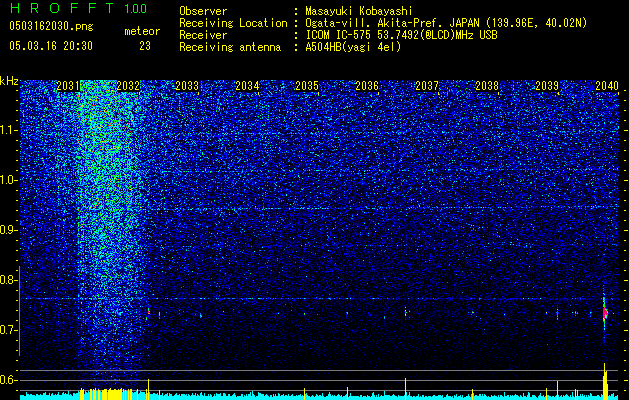This screenshot has width=629, height=400.
Task: Click the 2038 time marker
Action: pos(487,86)
